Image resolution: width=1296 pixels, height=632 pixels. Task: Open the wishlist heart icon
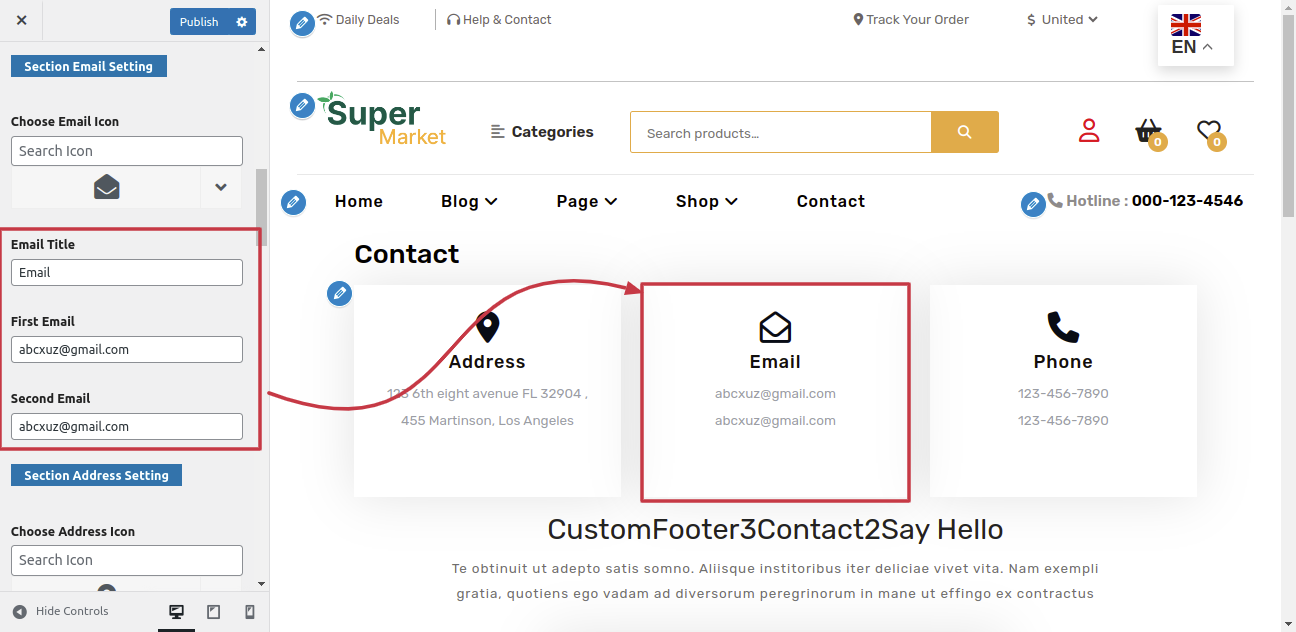tap(1209, 131)
